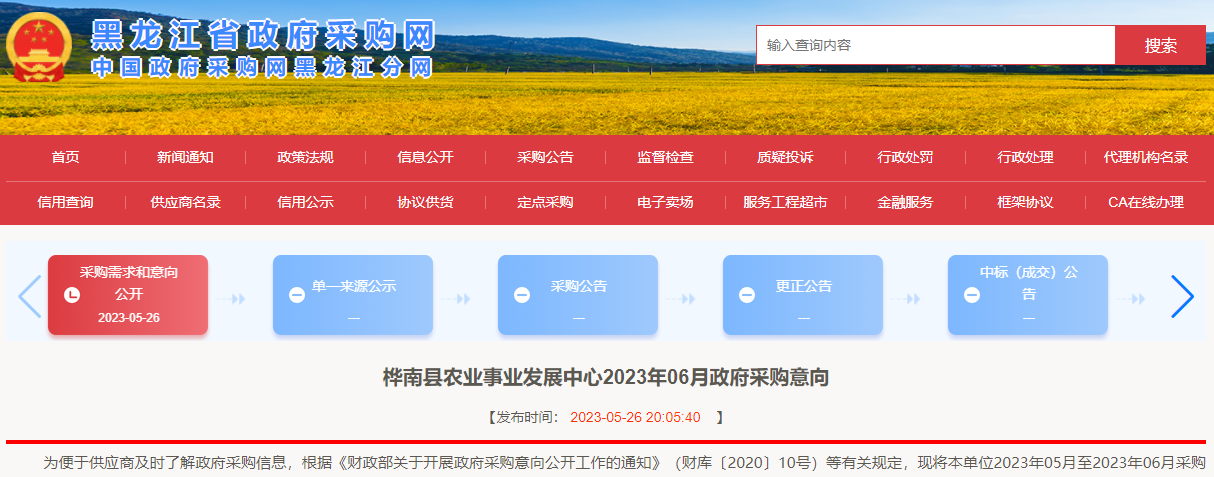Click minus icon on 单一来源公示 step
Image resolution: width=1214 pixels, height=477 pixels.
[x=297, y=295]
